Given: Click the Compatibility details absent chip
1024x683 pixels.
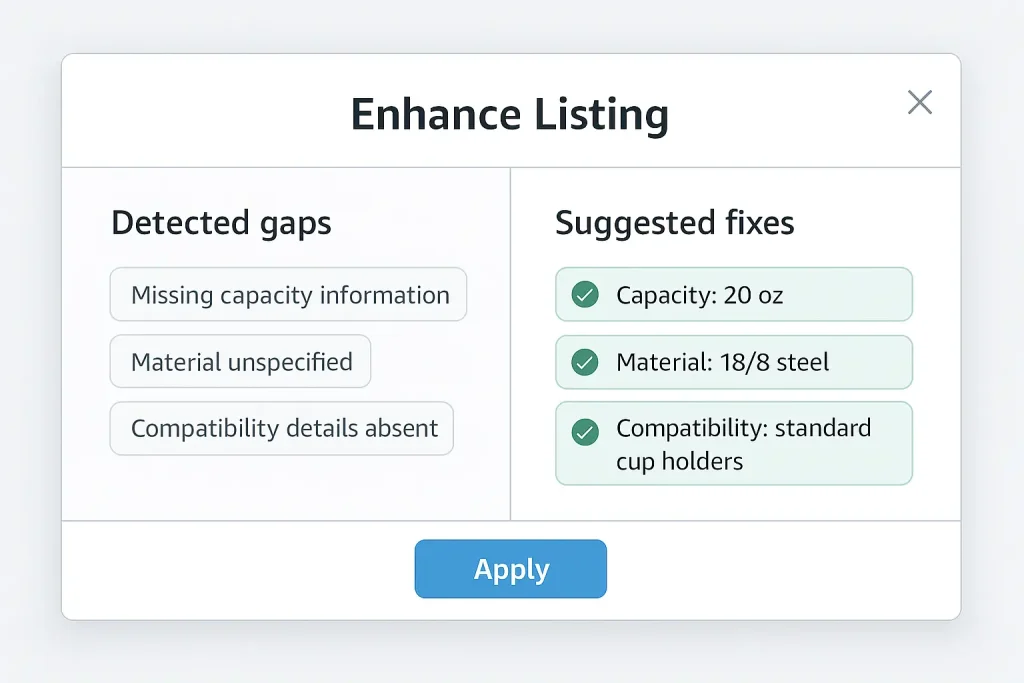Looking at the screenshot, I should (283, 429).
